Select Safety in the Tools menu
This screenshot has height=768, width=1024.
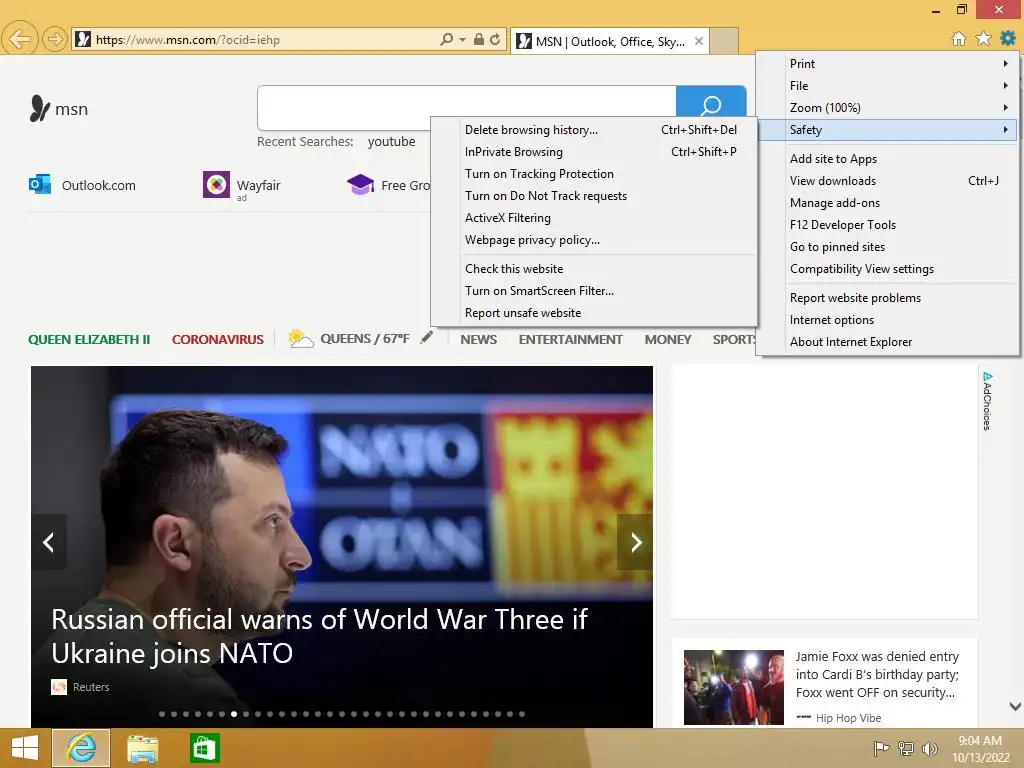click(x=888, y=129)
